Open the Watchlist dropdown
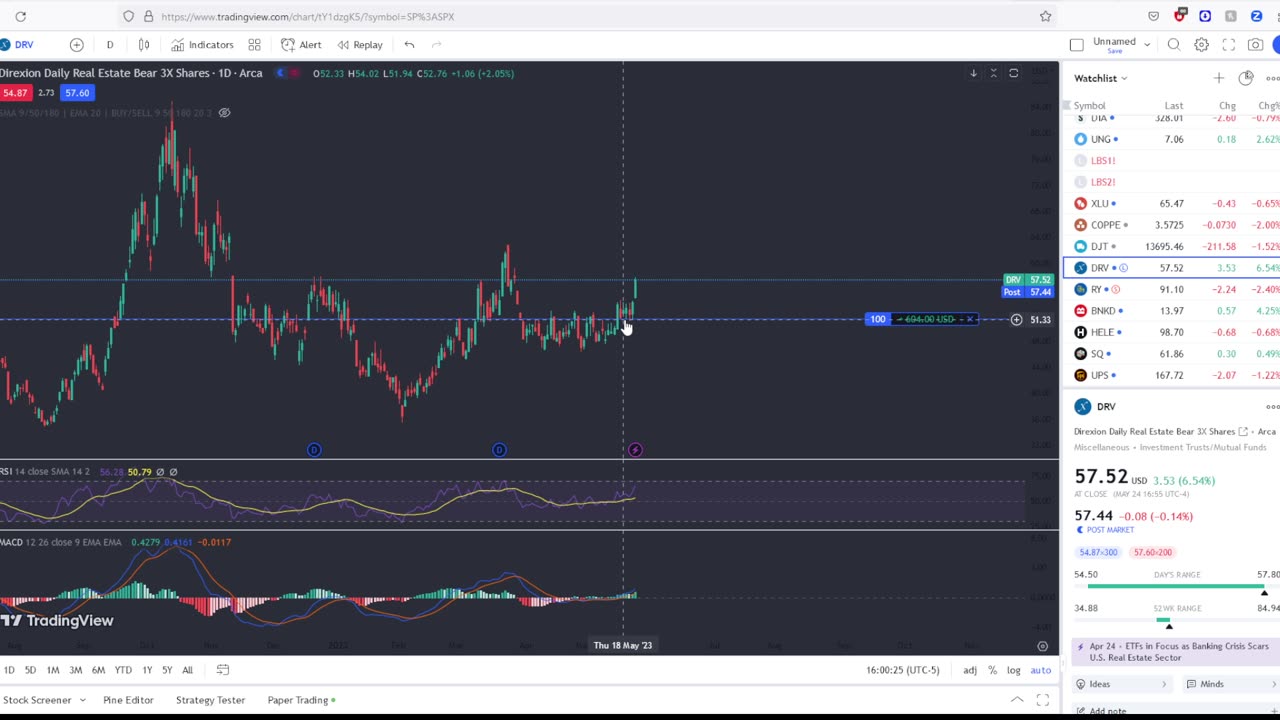Screen dimensions: 1280x720 click(x=1101, y=78)
